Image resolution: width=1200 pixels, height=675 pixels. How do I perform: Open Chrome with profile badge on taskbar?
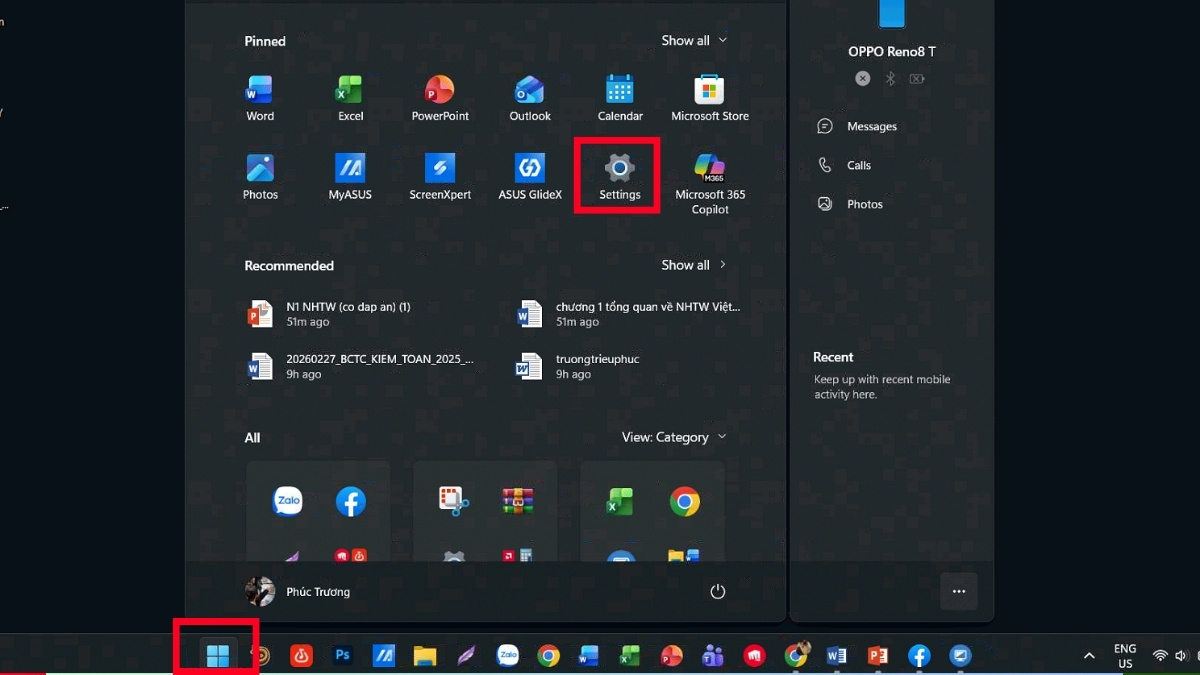tap(796, 654)
